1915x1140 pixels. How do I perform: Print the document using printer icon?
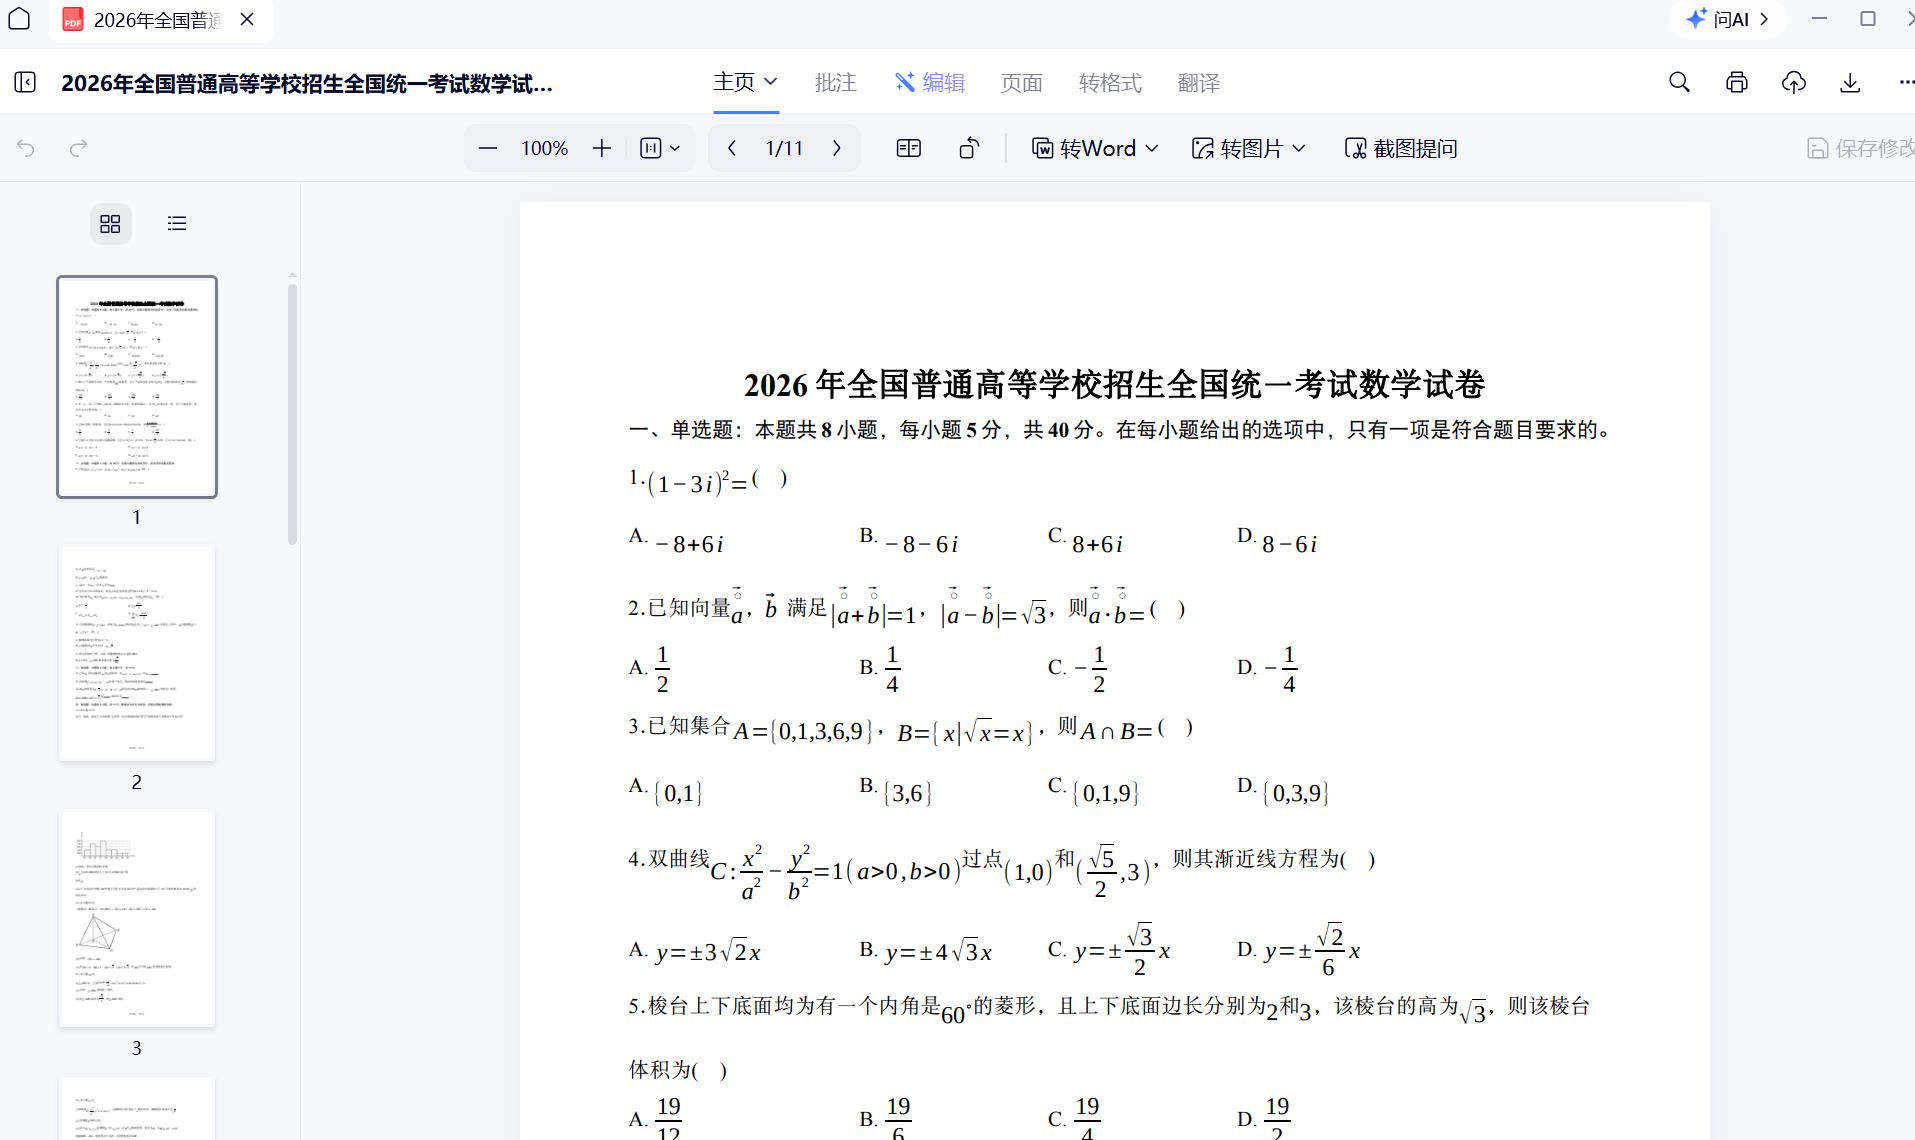[1737, 82]
